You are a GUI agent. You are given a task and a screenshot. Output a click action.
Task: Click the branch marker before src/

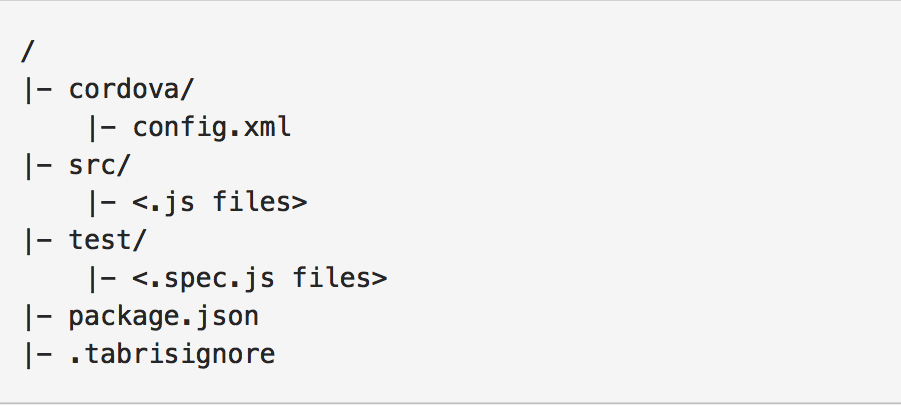pyautogui.click(x=38, y=166)
